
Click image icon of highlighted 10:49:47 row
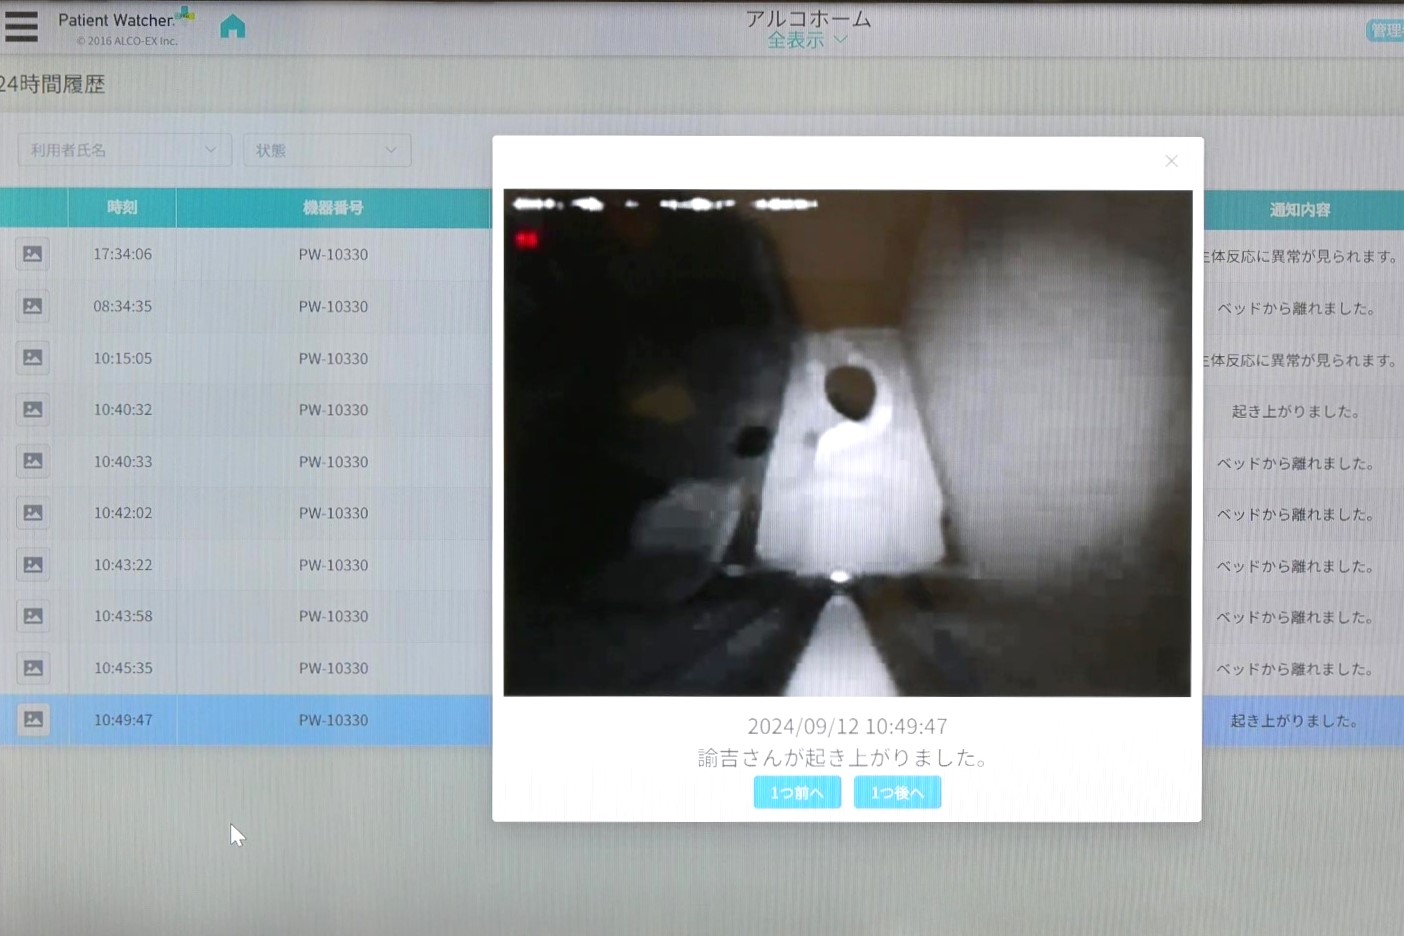33,719
